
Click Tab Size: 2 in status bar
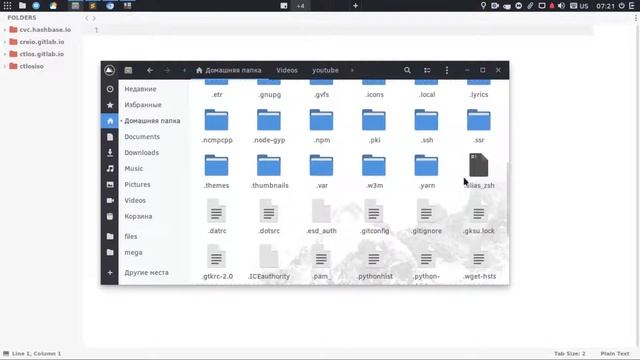coord(569,353)
